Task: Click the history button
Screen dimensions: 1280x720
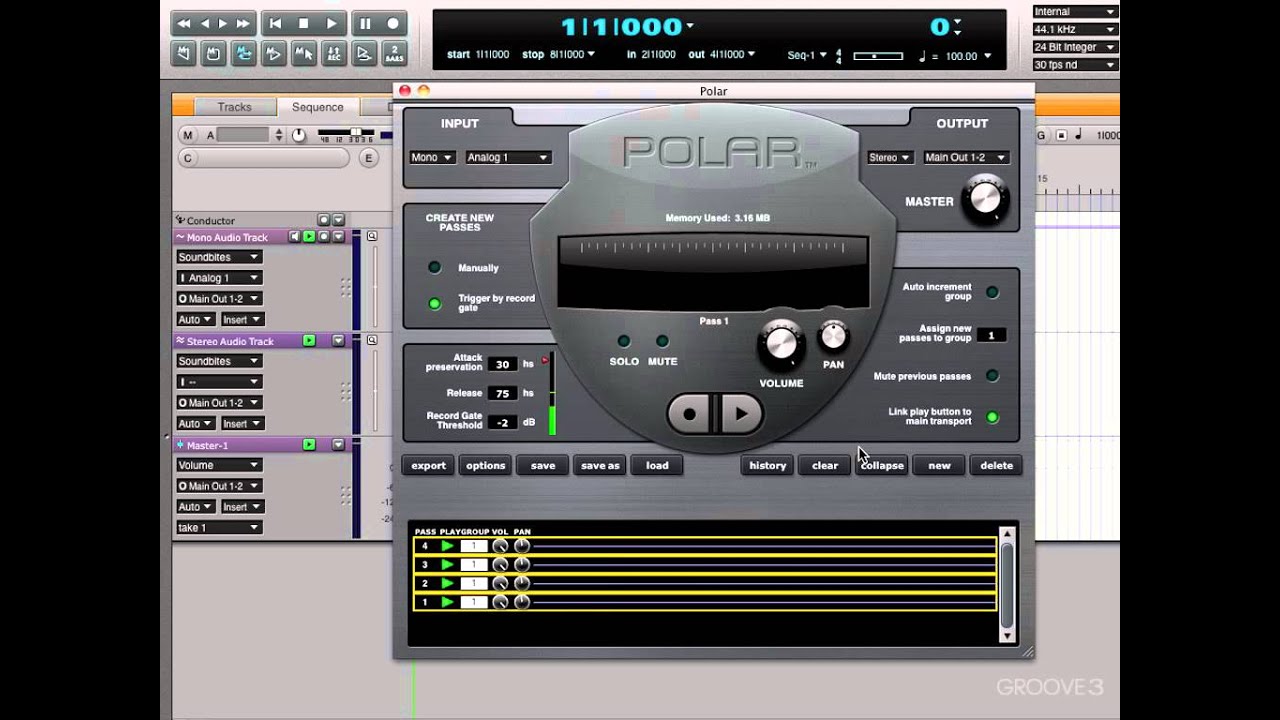Action: 768,465
